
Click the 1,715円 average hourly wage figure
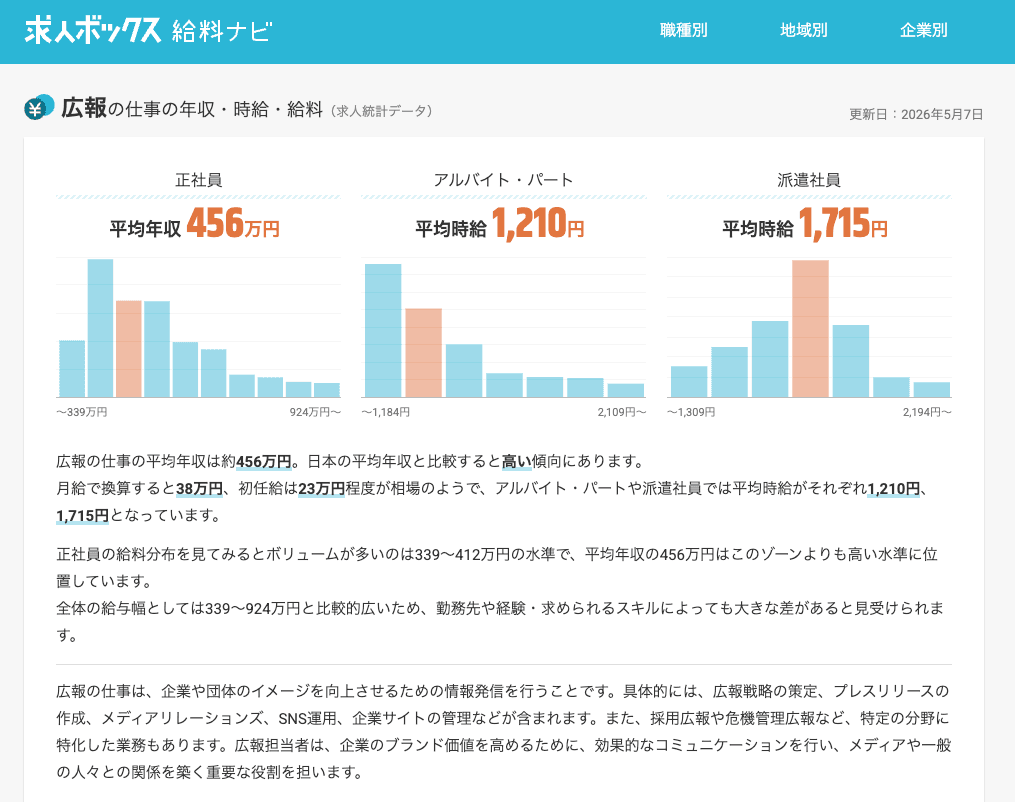click(x=843, y=223)
